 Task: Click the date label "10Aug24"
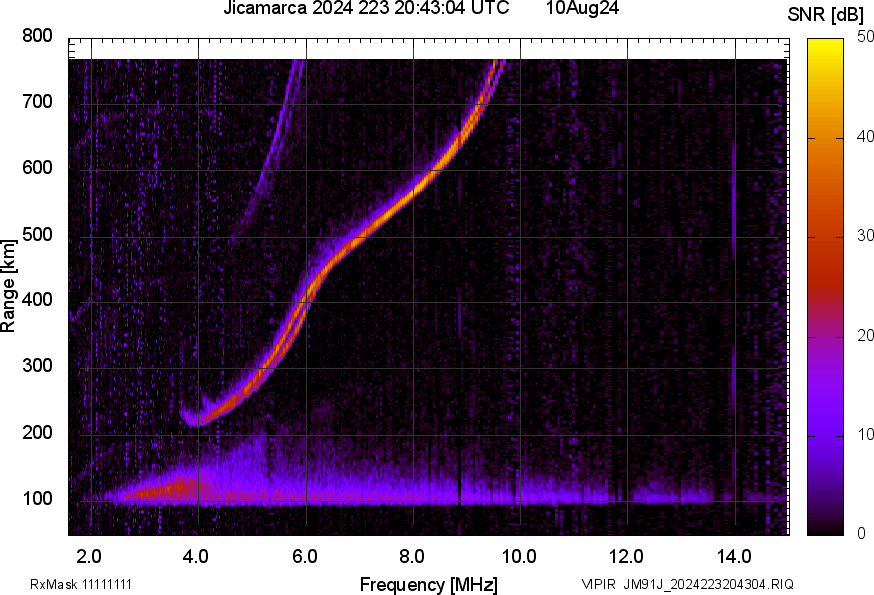(x=582, y=8)
